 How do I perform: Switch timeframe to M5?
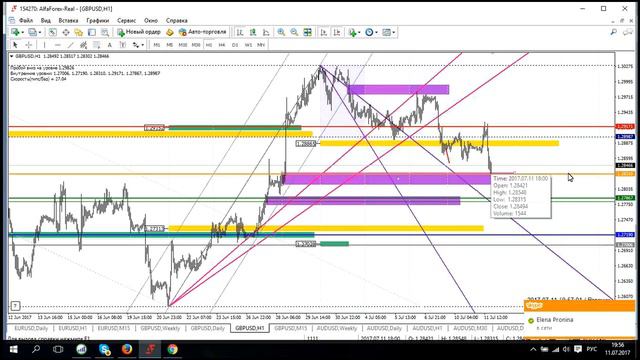(x=170, y=45)
